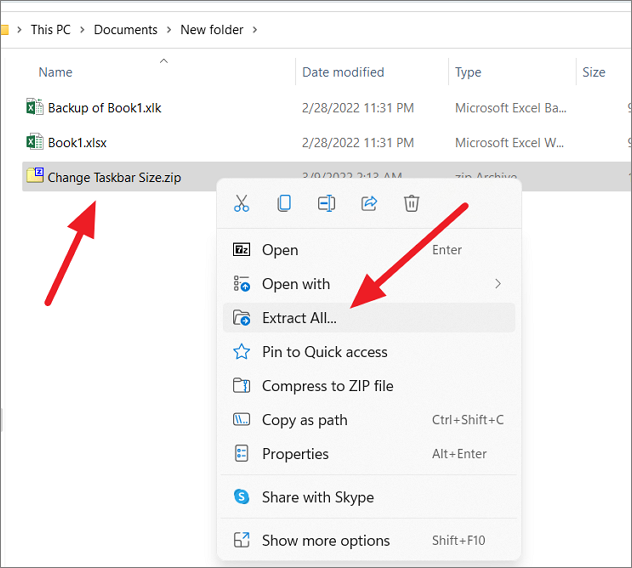Choose Share with Skype
This screenshot has width=632, height=568.
[369, 497]
